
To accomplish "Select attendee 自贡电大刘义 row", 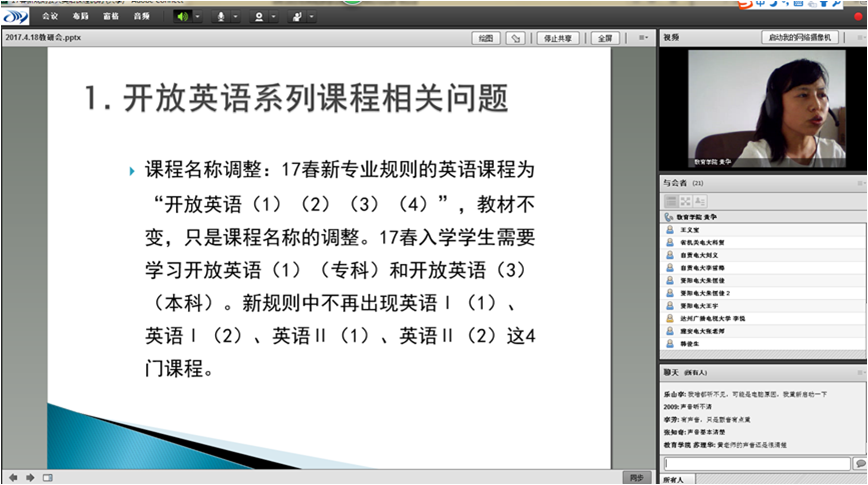I will 763,255.
